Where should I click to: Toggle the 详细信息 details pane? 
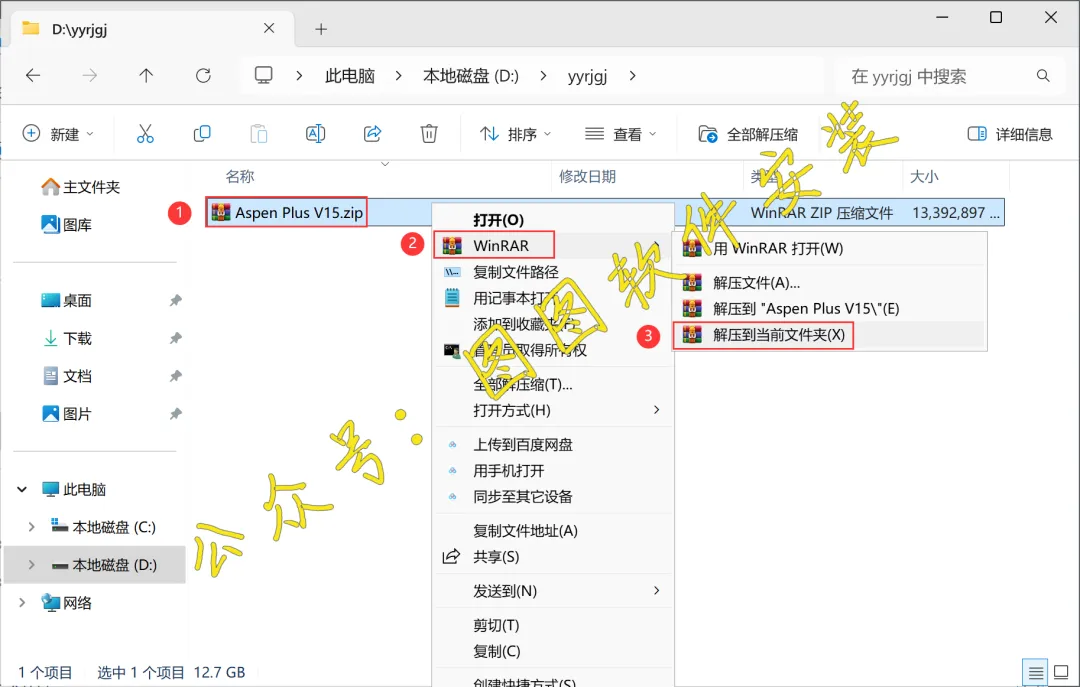point(1010,134)
